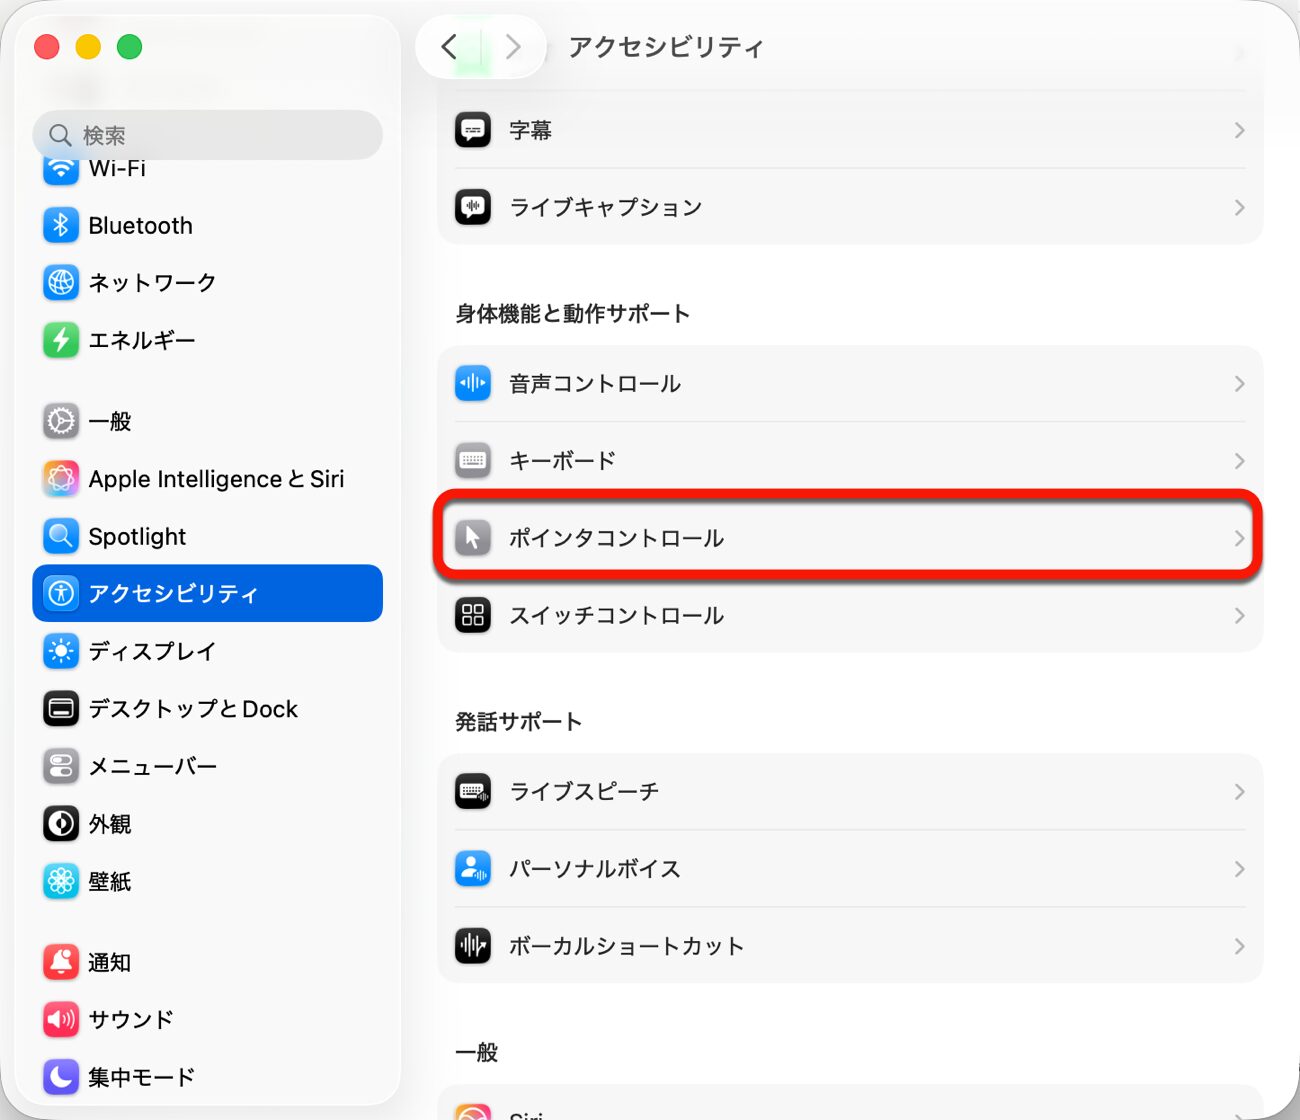Expand ボーカルショートカット row chevron
Viewport: 1300px width, 1120px height.
pos(1239,946)
